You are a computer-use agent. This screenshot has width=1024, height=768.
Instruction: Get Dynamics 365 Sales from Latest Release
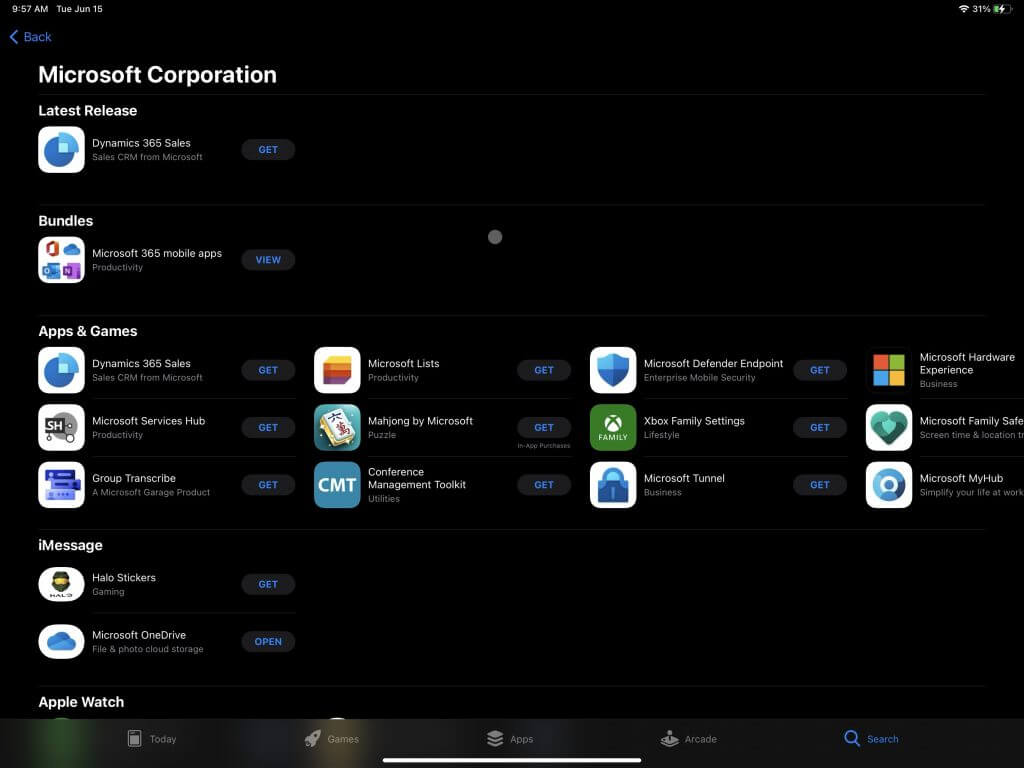(x=268, y=150)
